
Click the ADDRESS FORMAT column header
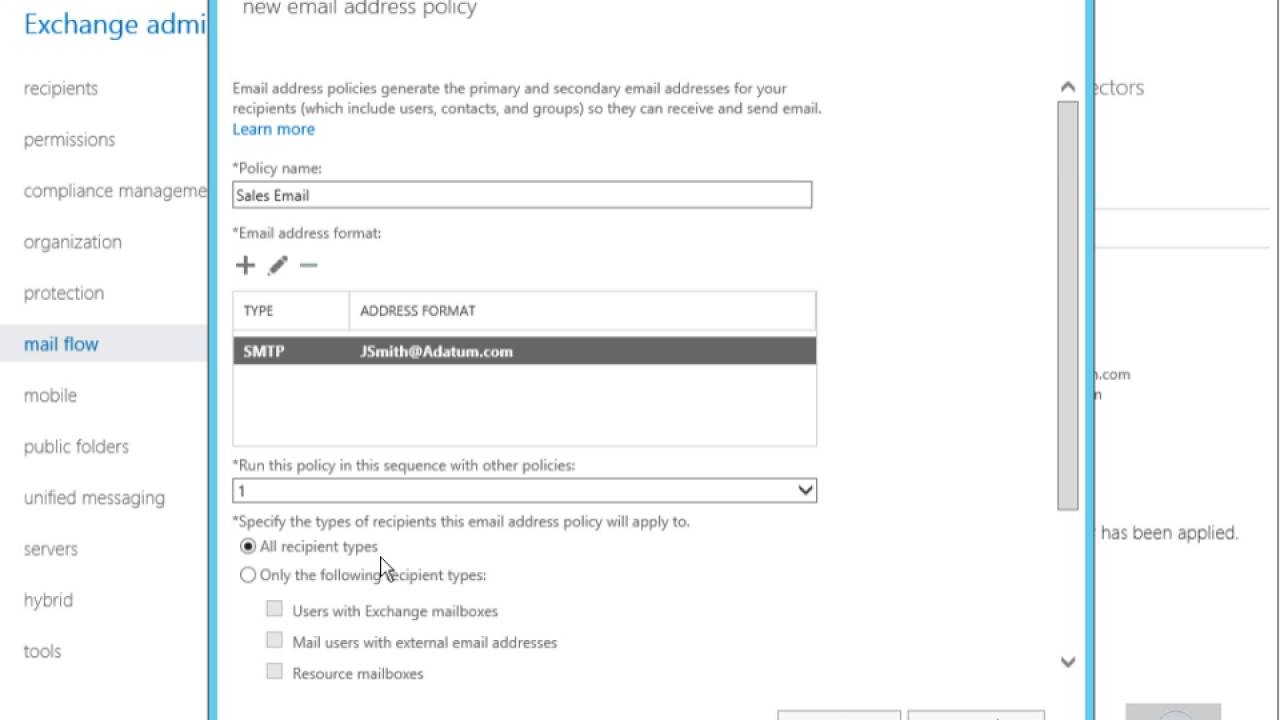[417, 311]
